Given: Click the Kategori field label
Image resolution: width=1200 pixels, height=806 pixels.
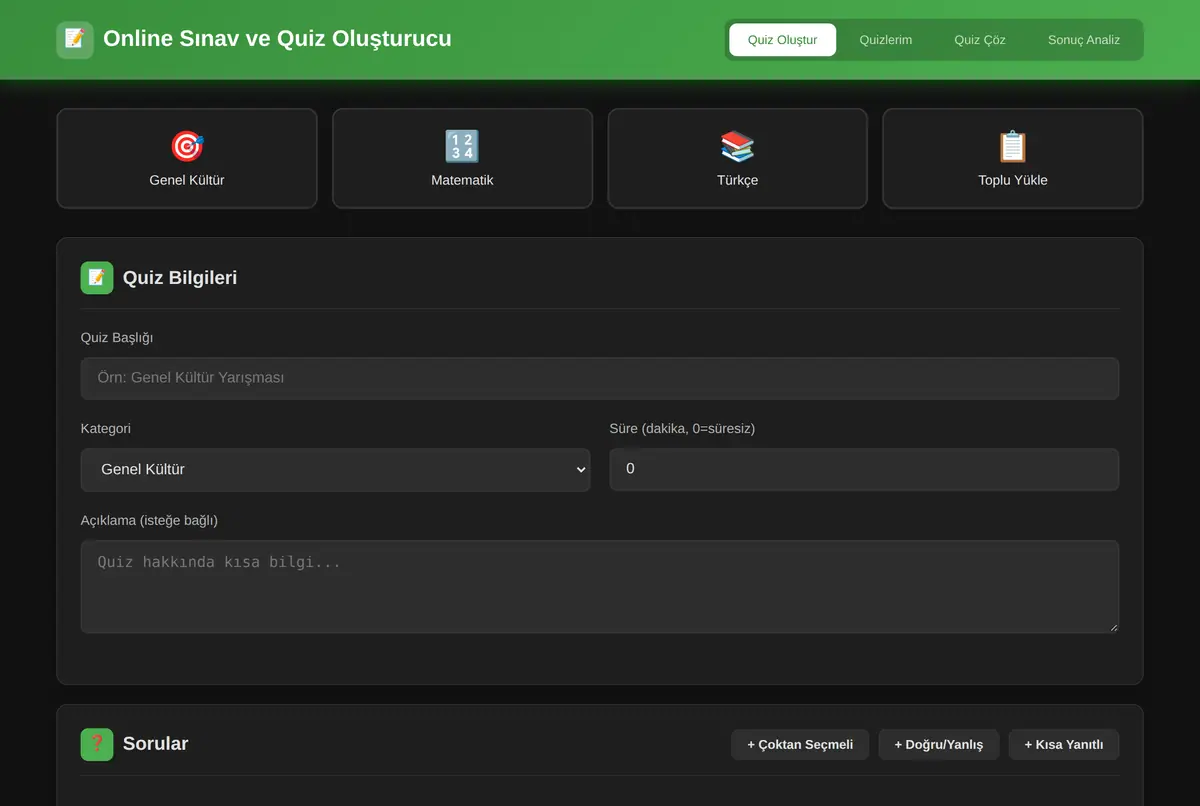Looking at the screenshot, I should pyautogui.click(x=106, y=429).
